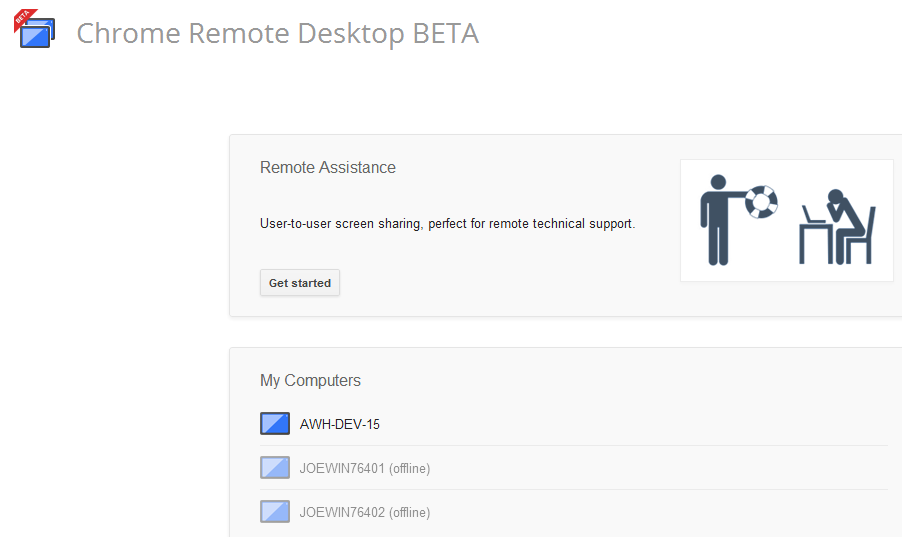The image size is (902, 537).
Task: Click the My Computers heading
Action: 310,380
